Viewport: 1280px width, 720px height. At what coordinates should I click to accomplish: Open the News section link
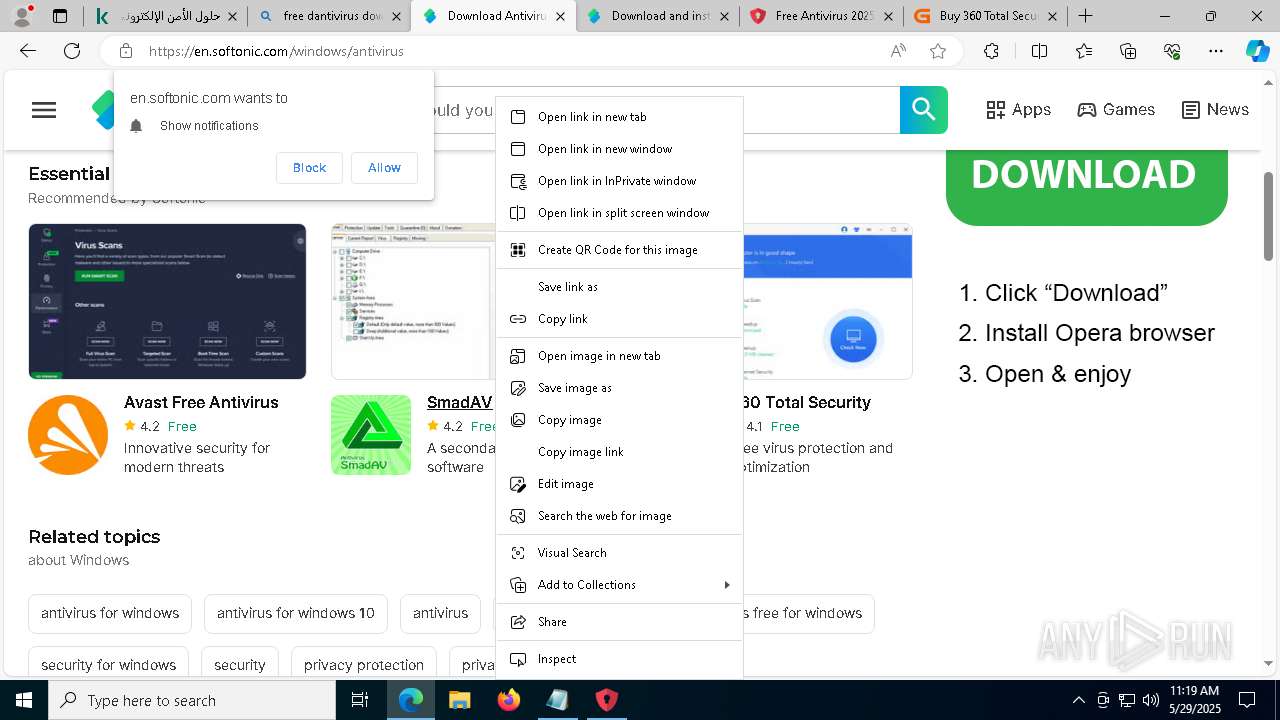[1215, 110]
